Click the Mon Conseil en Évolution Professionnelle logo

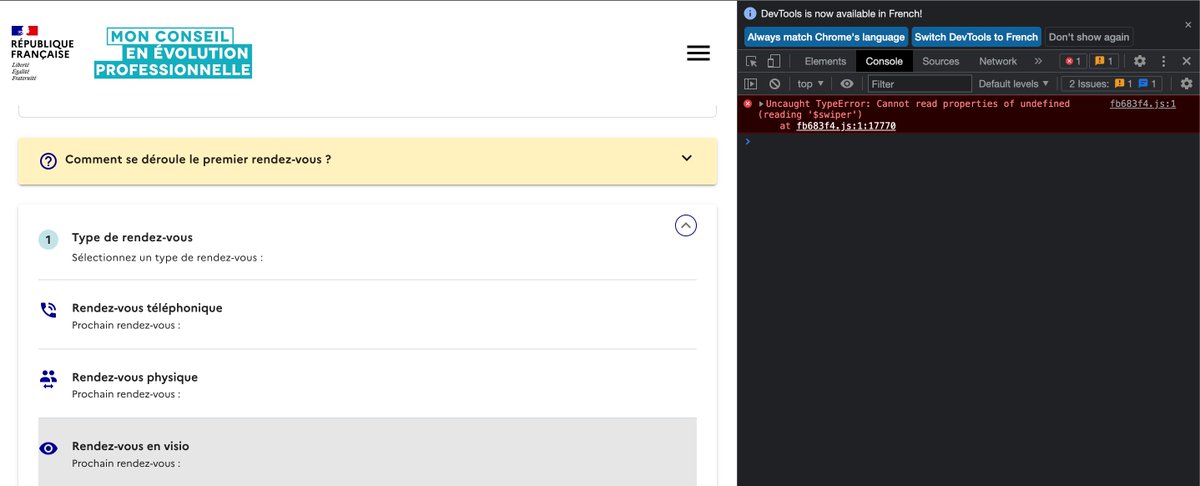tap(173, 52)
